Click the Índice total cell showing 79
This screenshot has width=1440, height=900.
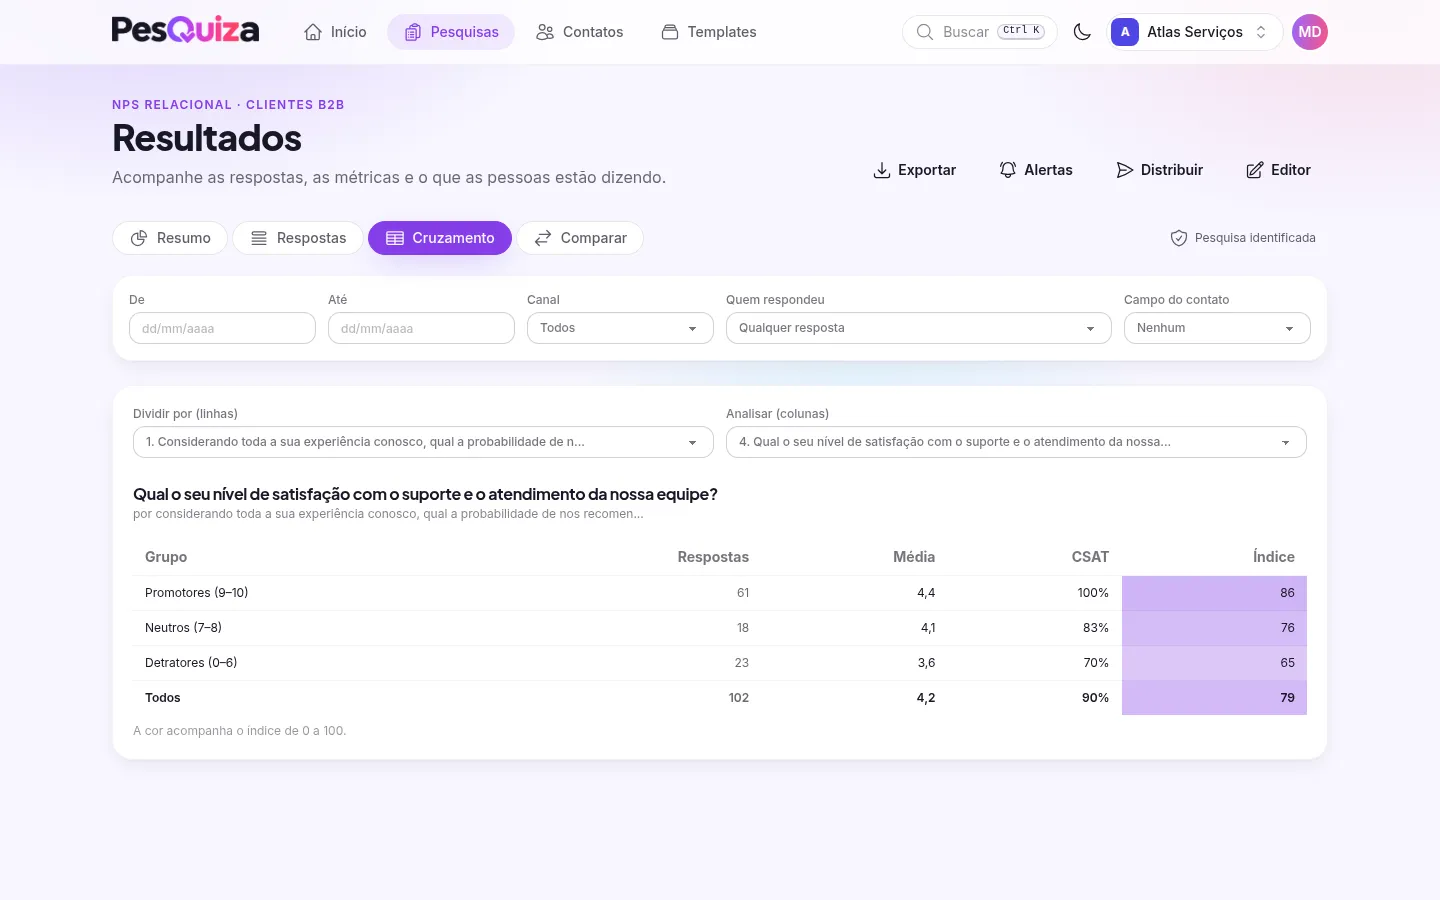[1214, 698]
